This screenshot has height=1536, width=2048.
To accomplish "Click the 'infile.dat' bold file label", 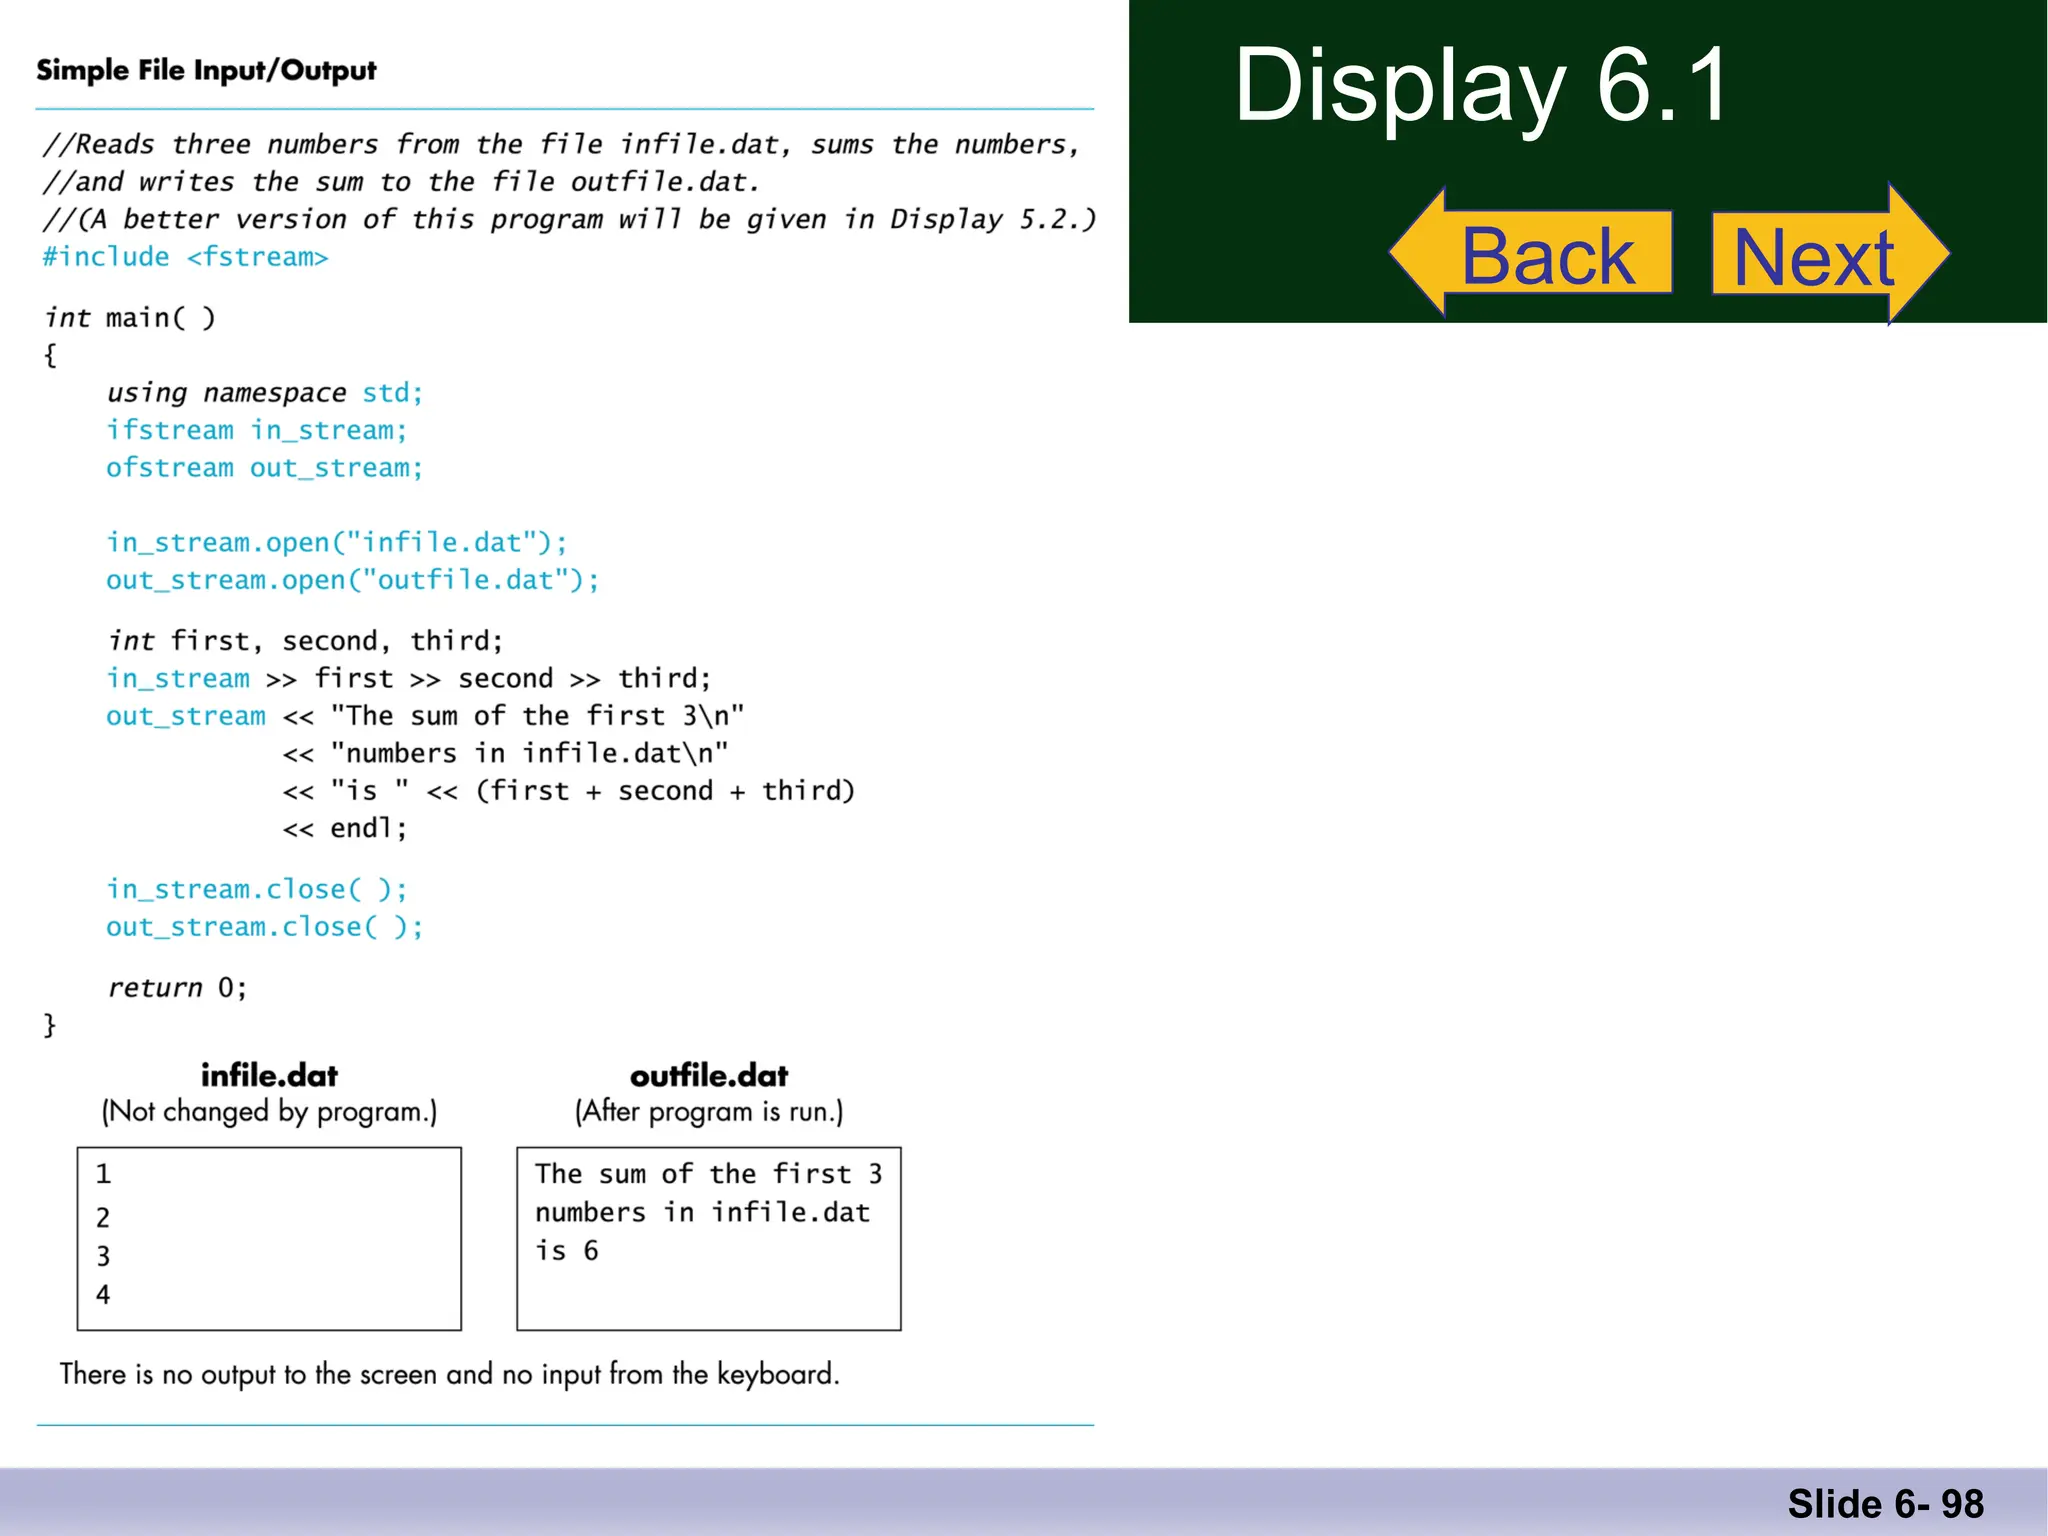I will coord(269,1076).
